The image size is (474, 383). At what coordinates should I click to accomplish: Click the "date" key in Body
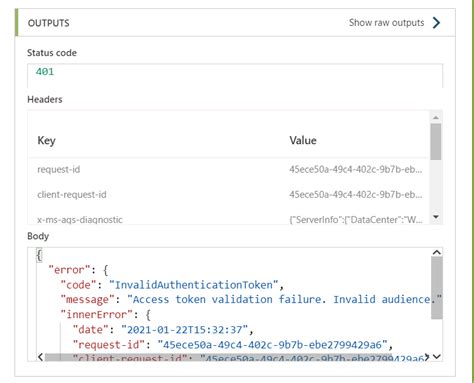click(91, 329)
